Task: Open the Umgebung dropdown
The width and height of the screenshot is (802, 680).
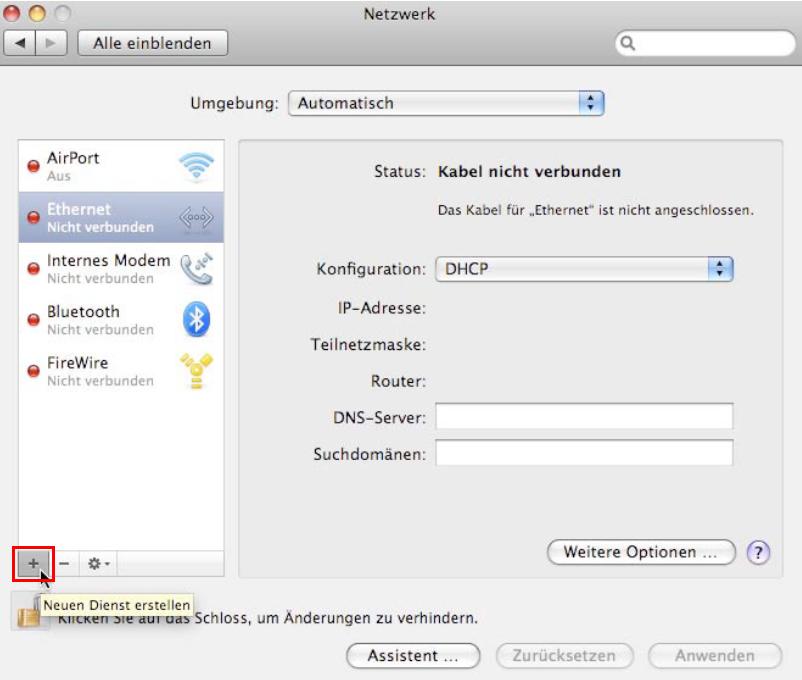Action: coord(446,103)
